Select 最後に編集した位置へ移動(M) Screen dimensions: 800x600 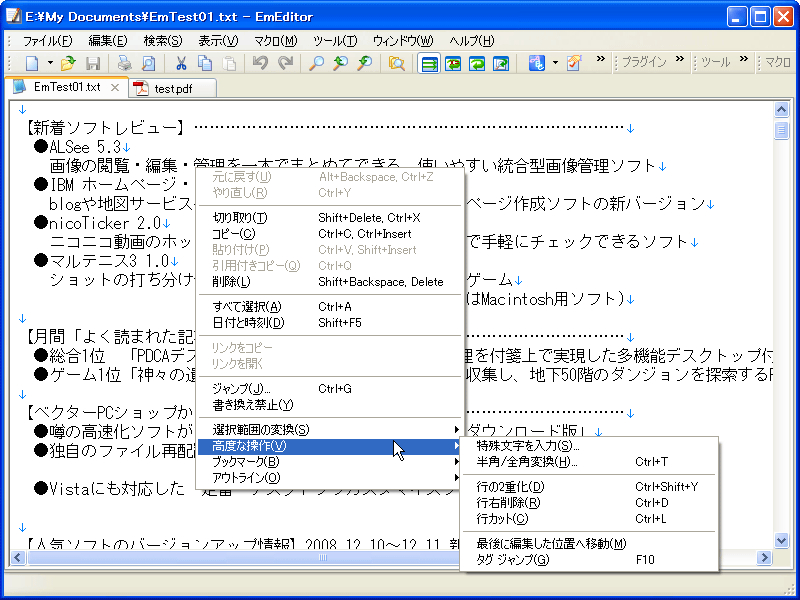589,544
